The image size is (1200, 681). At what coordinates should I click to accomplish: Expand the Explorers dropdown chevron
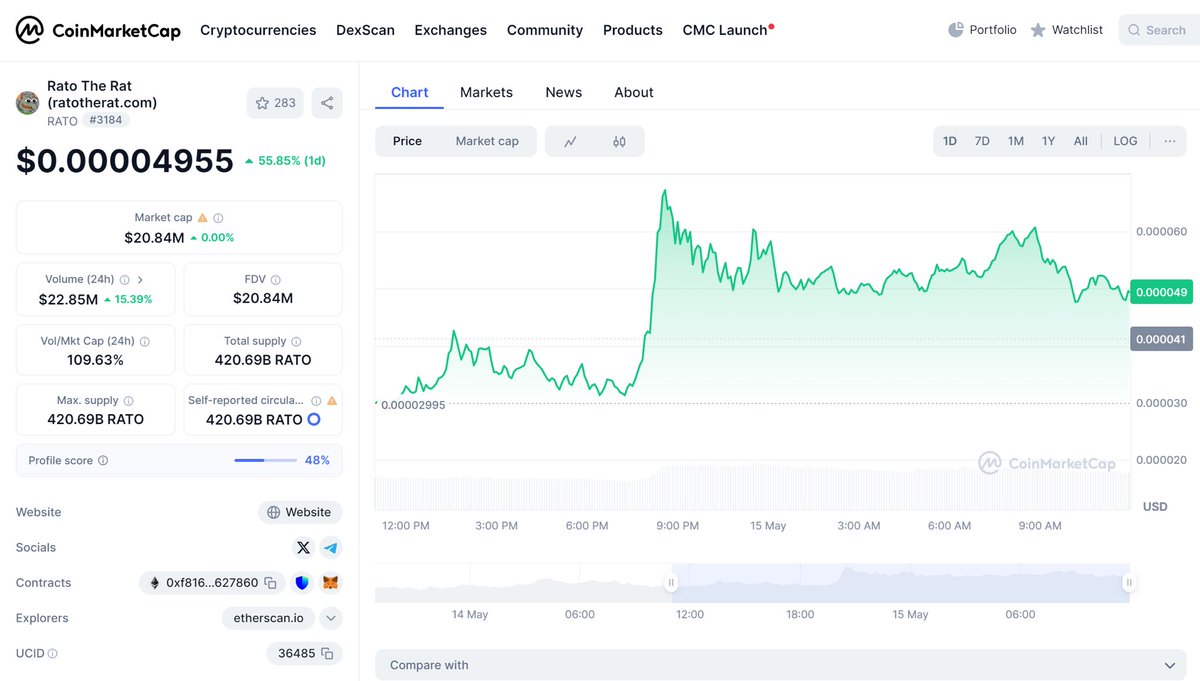pyautogui.click(x=331, y=618)
